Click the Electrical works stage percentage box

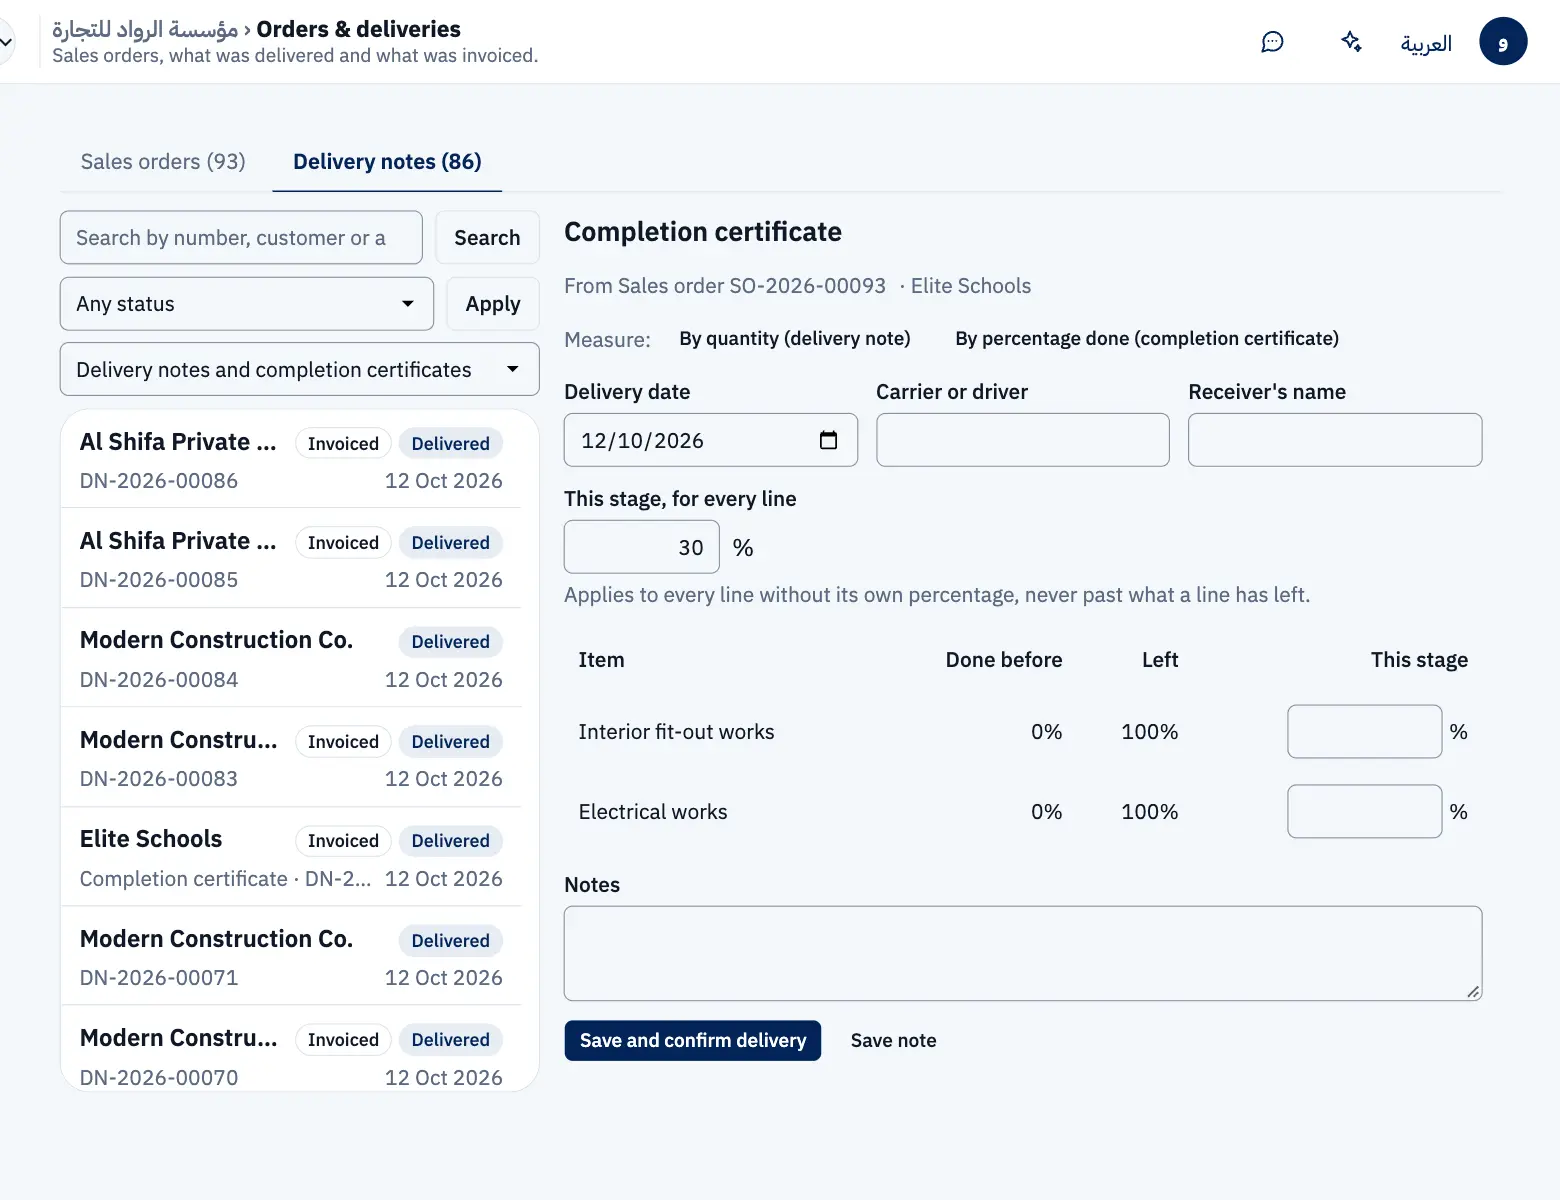point(1365,812)
